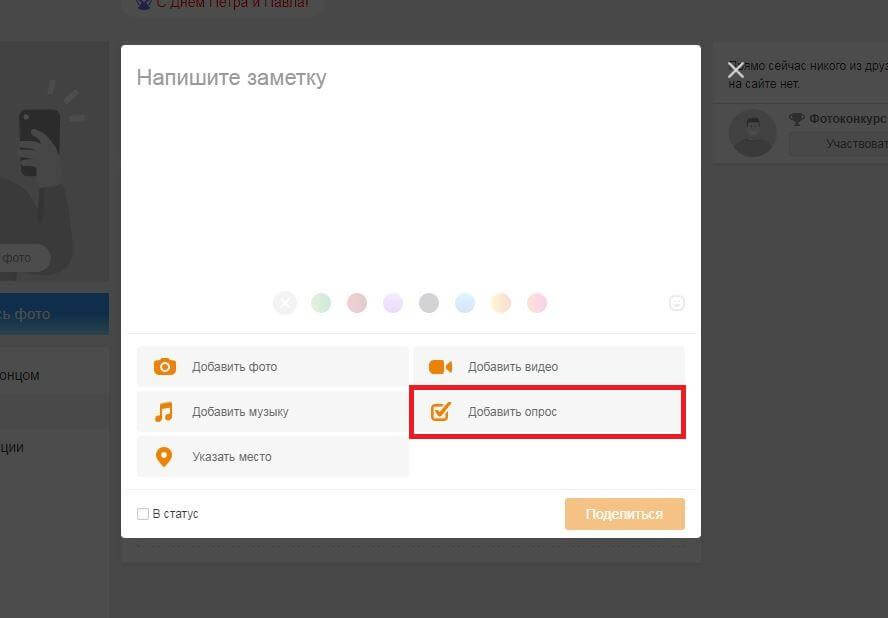Open the emoji smiley picker

pyautogui.click(x=677, y=303)
